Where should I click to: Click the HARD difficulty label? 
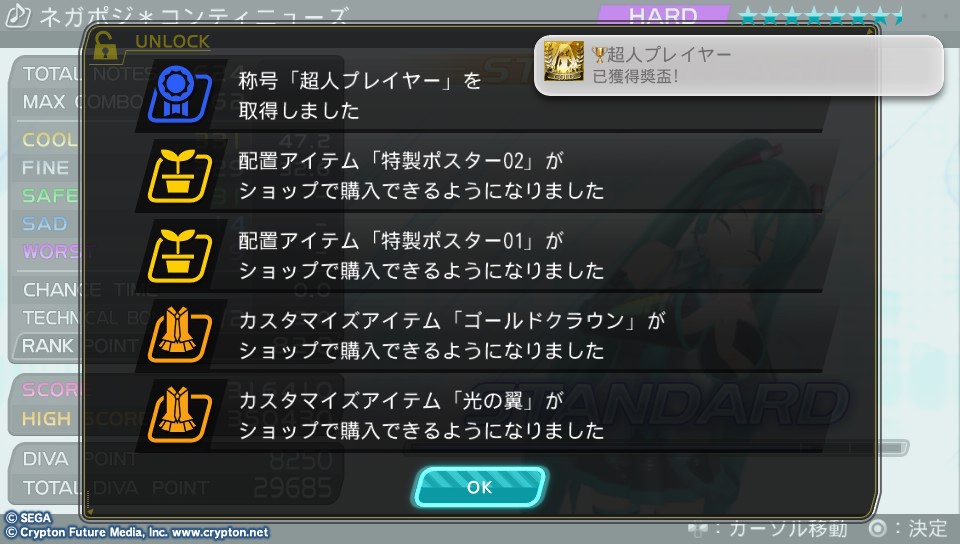(663, 15)
